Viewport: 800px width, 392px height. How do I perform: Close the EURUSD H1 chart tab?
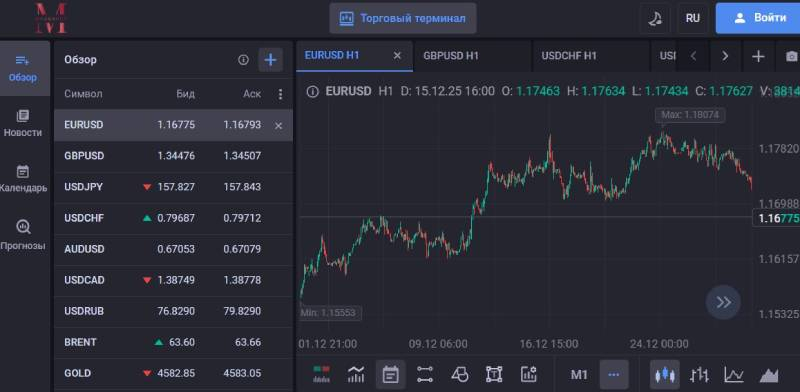point(397,56)
